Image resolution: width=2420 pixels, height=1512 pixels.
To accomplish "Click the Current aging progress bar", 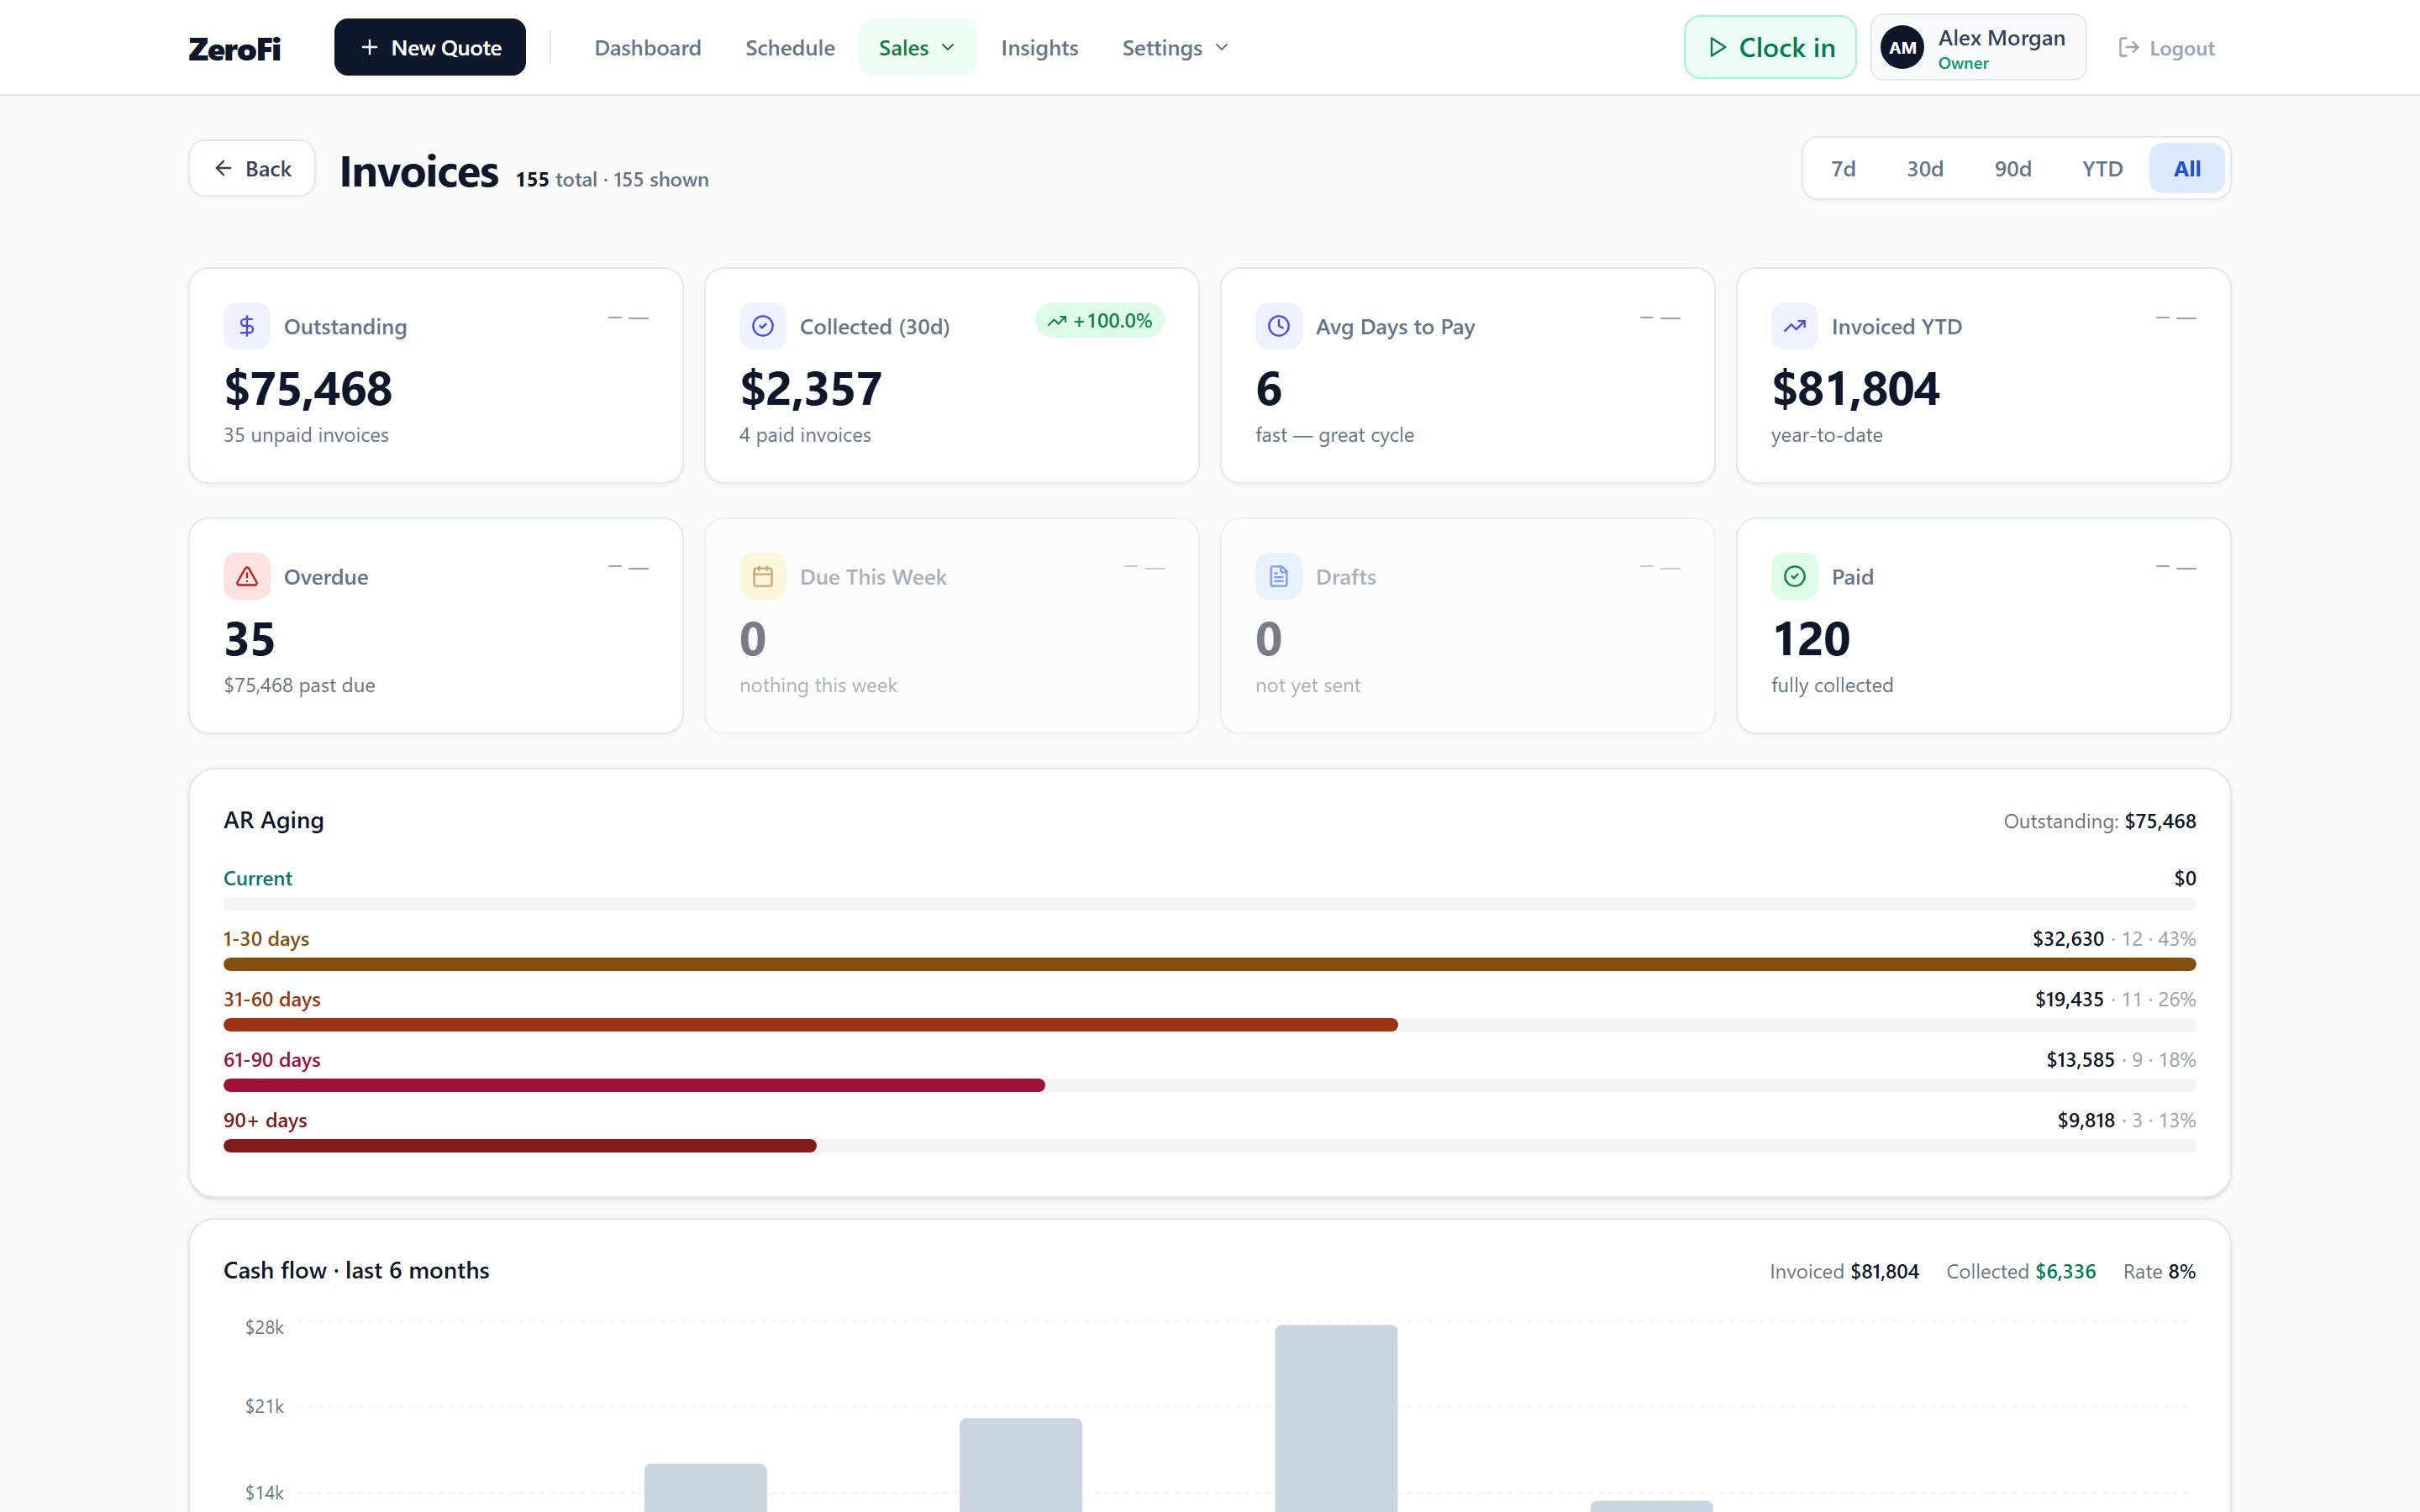I will (x=1209, y=904).
